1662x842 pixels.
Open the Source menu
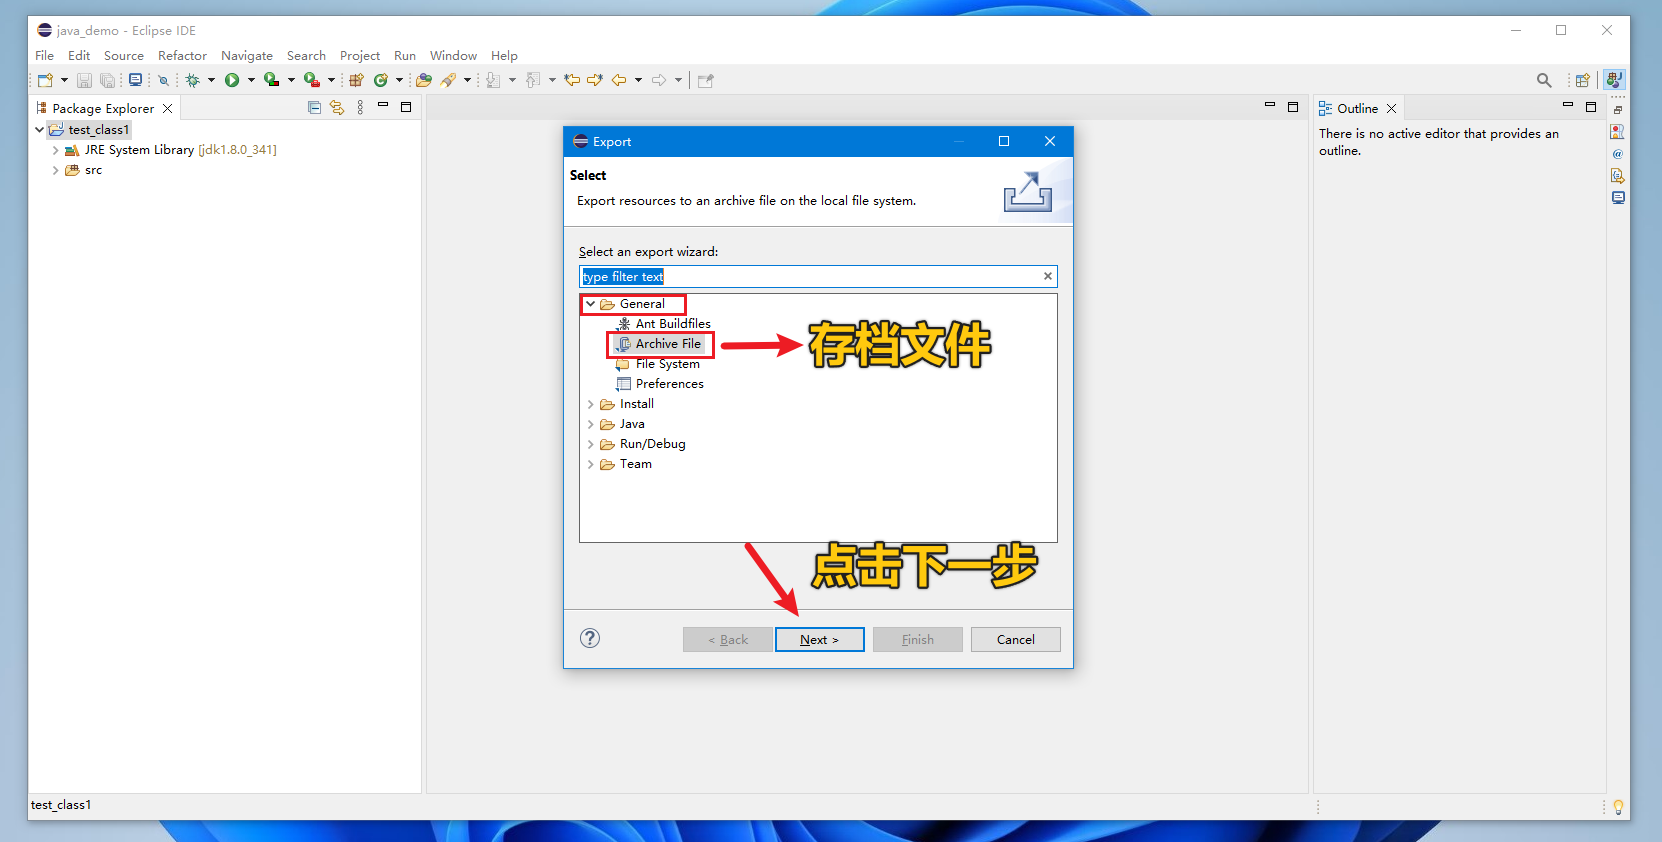(x=124, y=56)
